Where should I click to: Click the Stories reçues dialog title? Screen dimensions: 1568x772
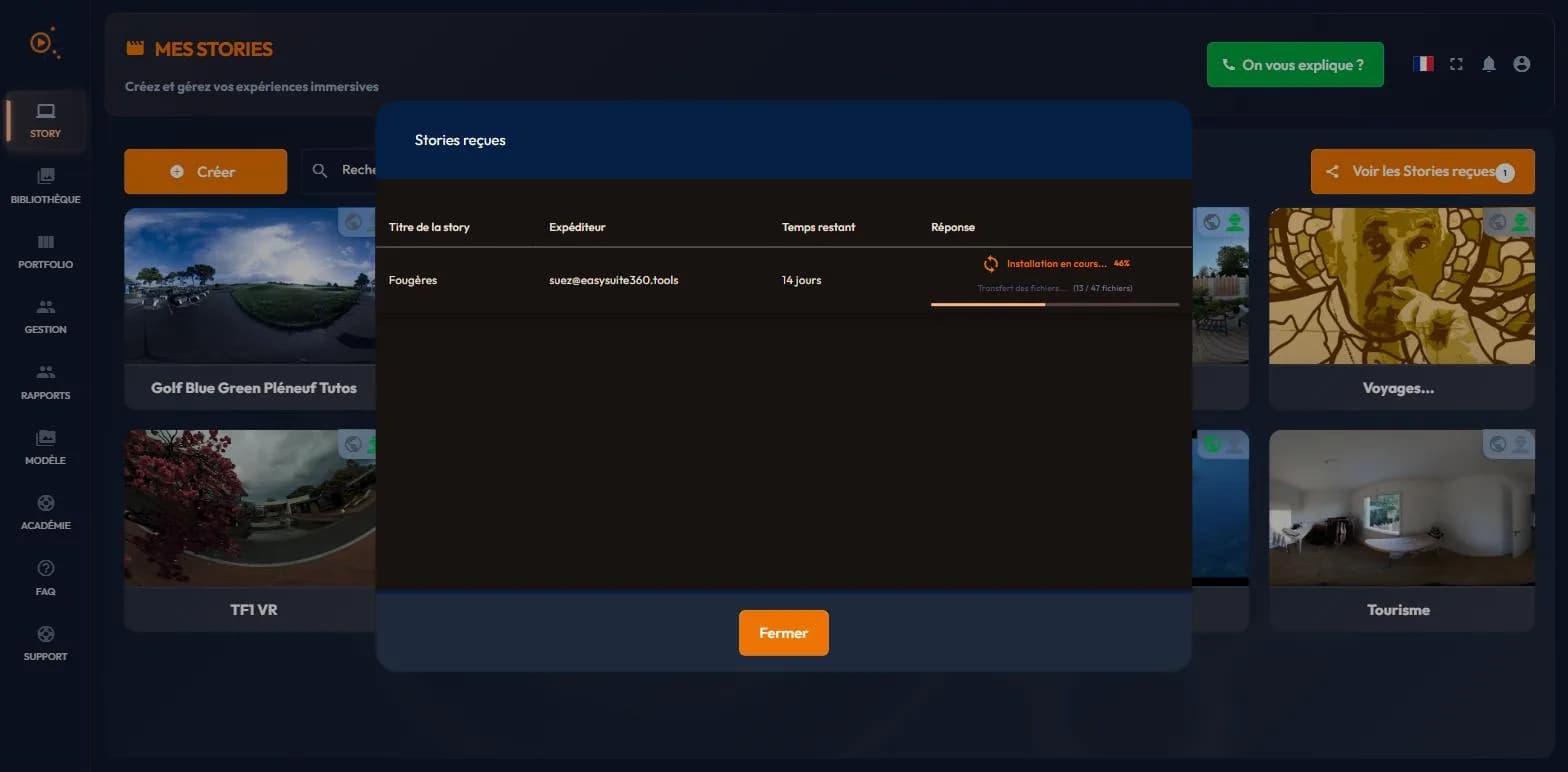[x=460, y=140]
